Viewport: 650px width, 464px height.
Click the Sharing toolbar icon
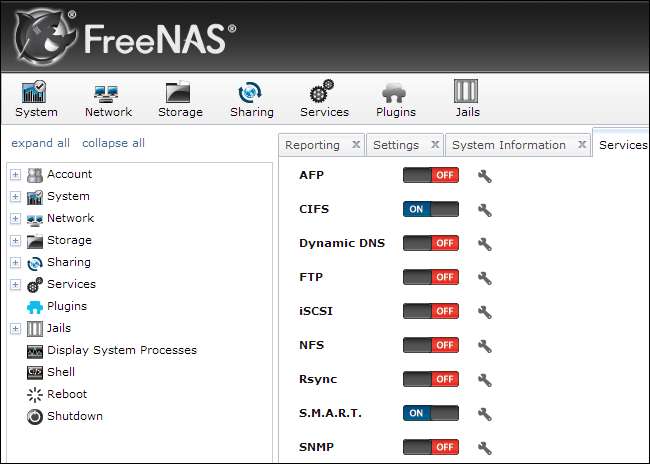pyautogui.click(x=251, y=98)
